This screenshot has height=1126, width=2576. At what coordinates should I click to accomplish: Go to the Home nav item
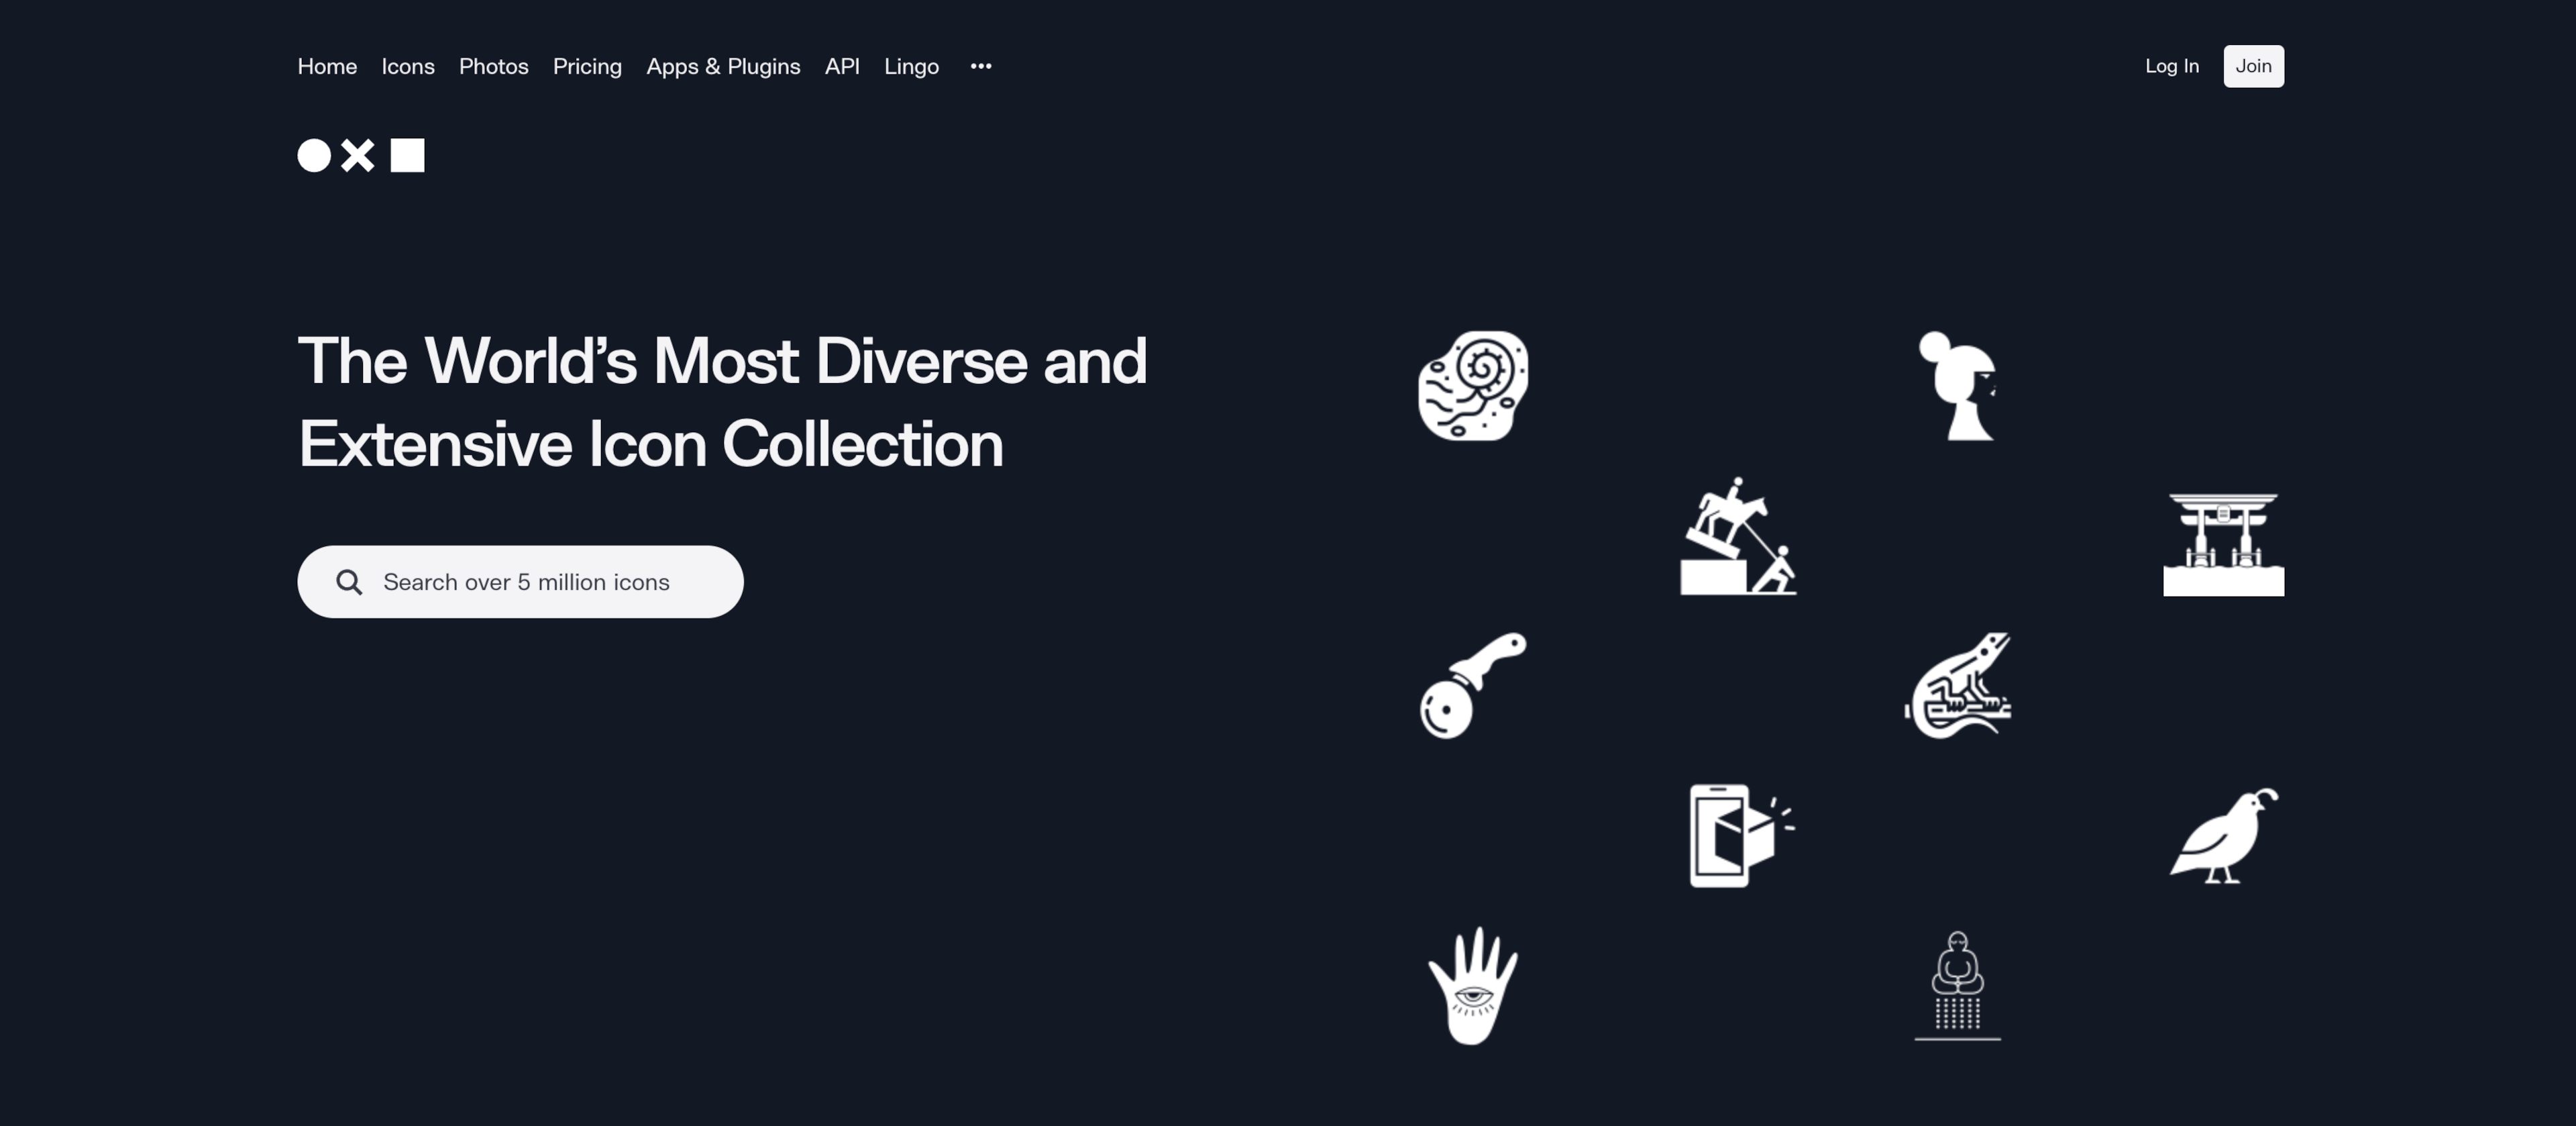[x=327, y=66]
